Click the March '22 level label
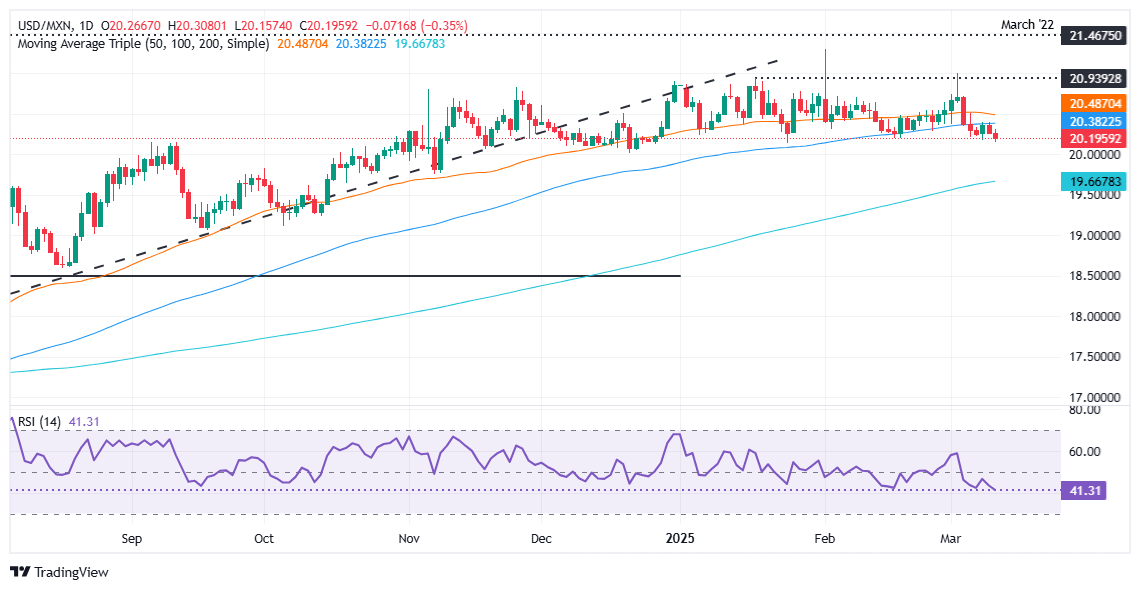Viewport: 1140px width, 590px height. click(x=1027, y=25)
